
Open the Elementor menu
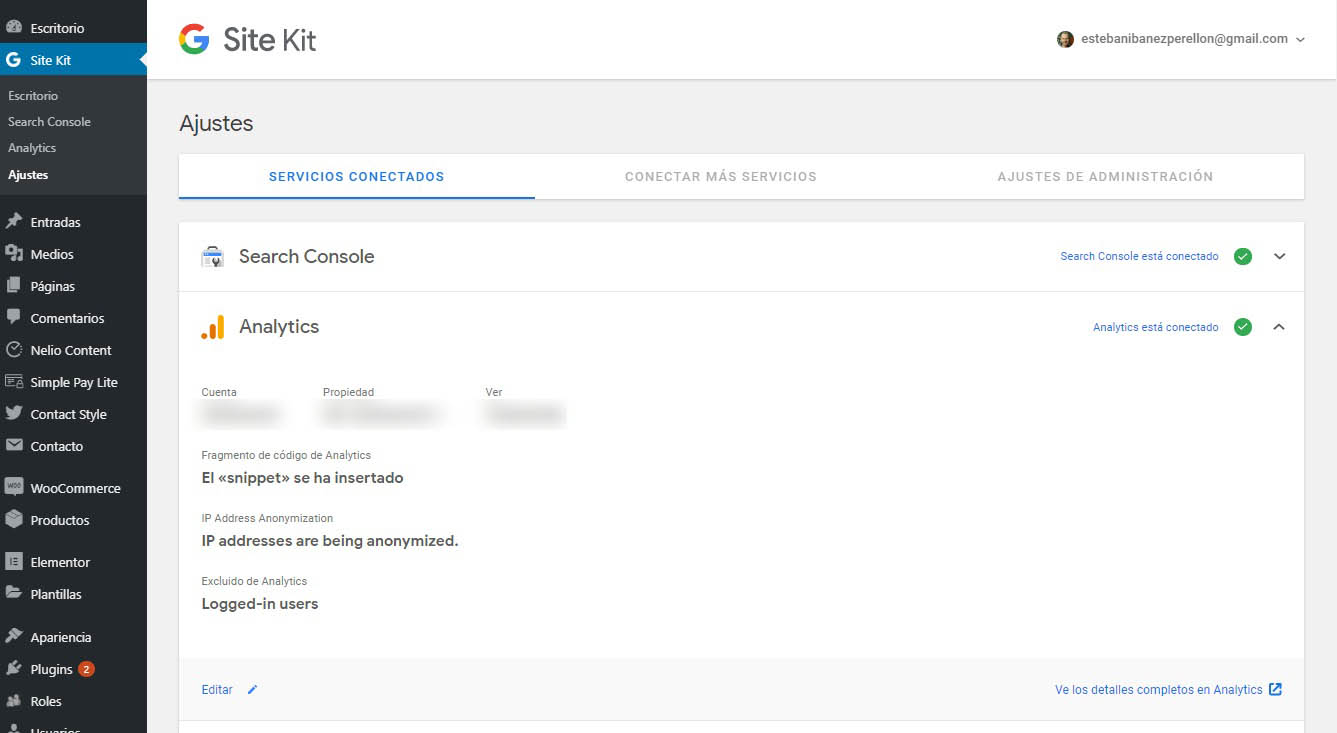[73, 562]
